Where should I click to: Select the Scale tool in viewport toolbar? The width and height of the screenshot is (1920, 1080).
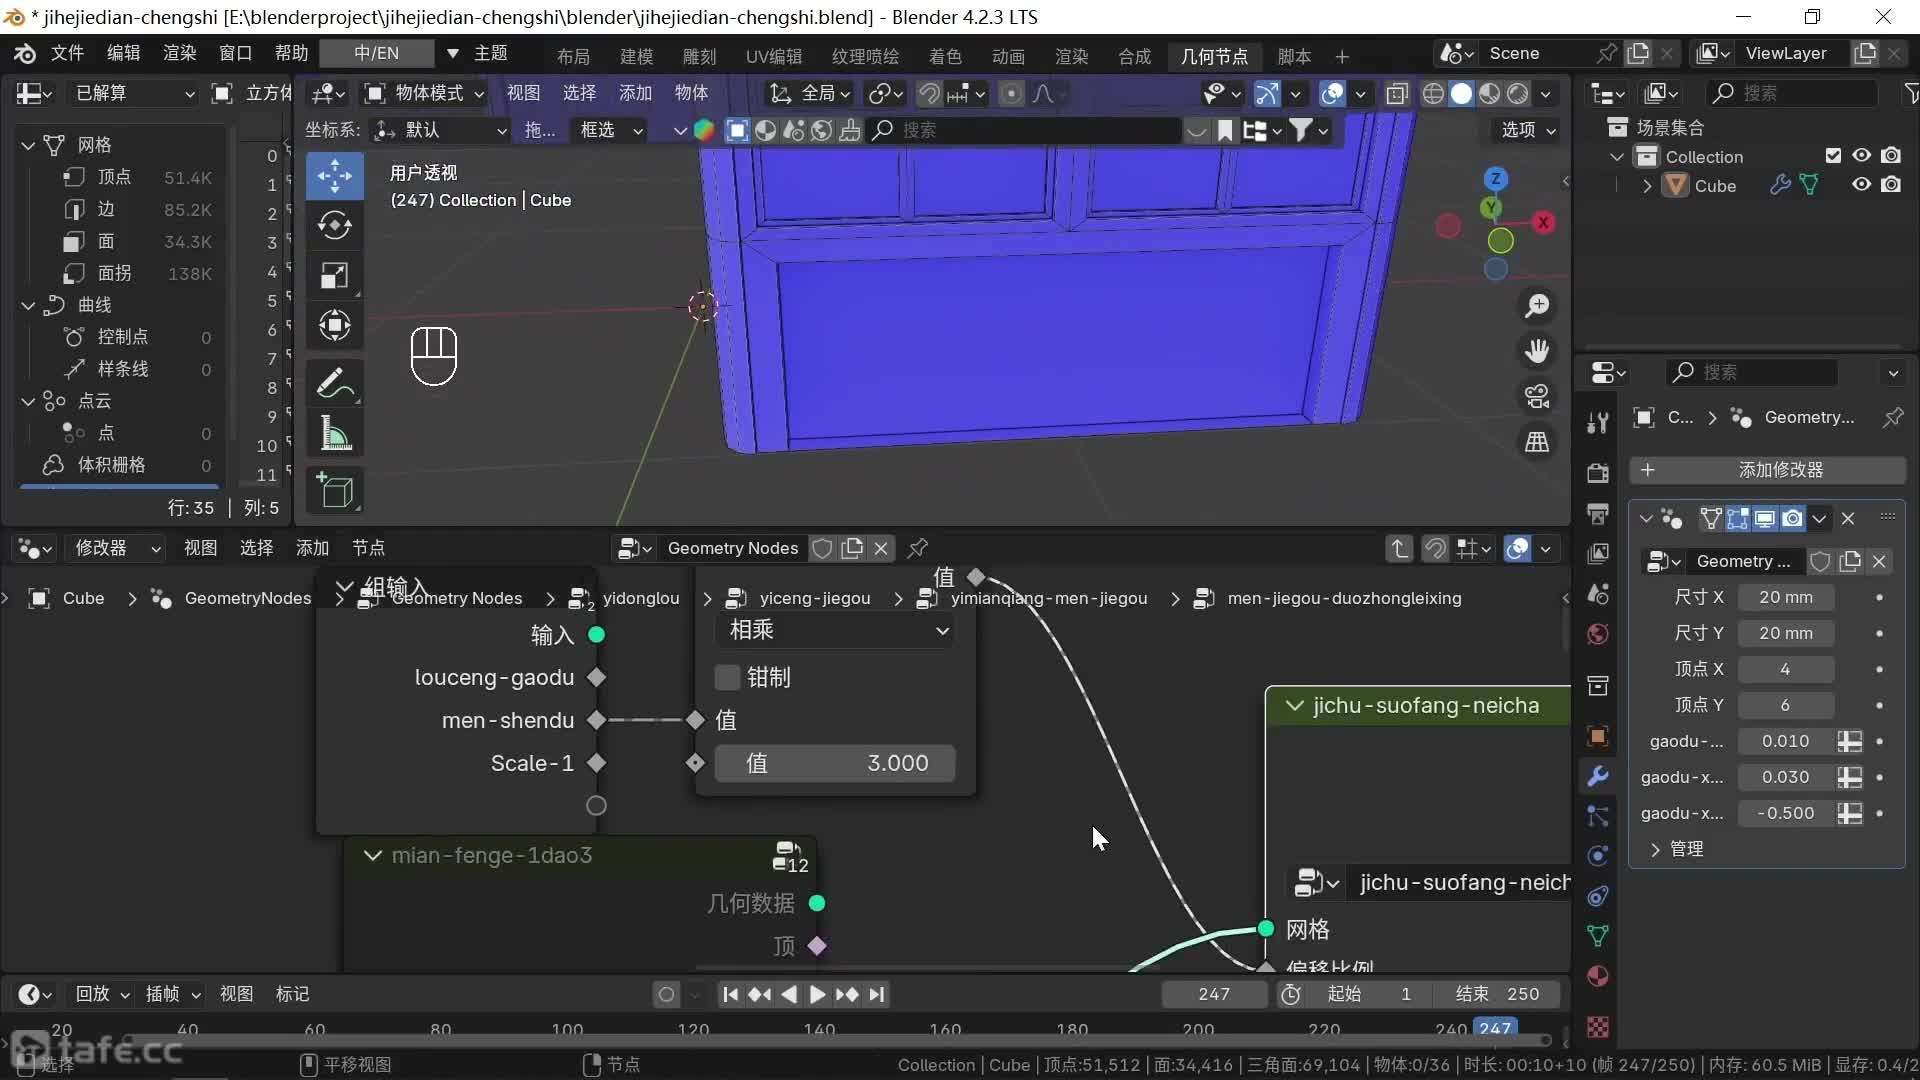(x=334, y=275)
